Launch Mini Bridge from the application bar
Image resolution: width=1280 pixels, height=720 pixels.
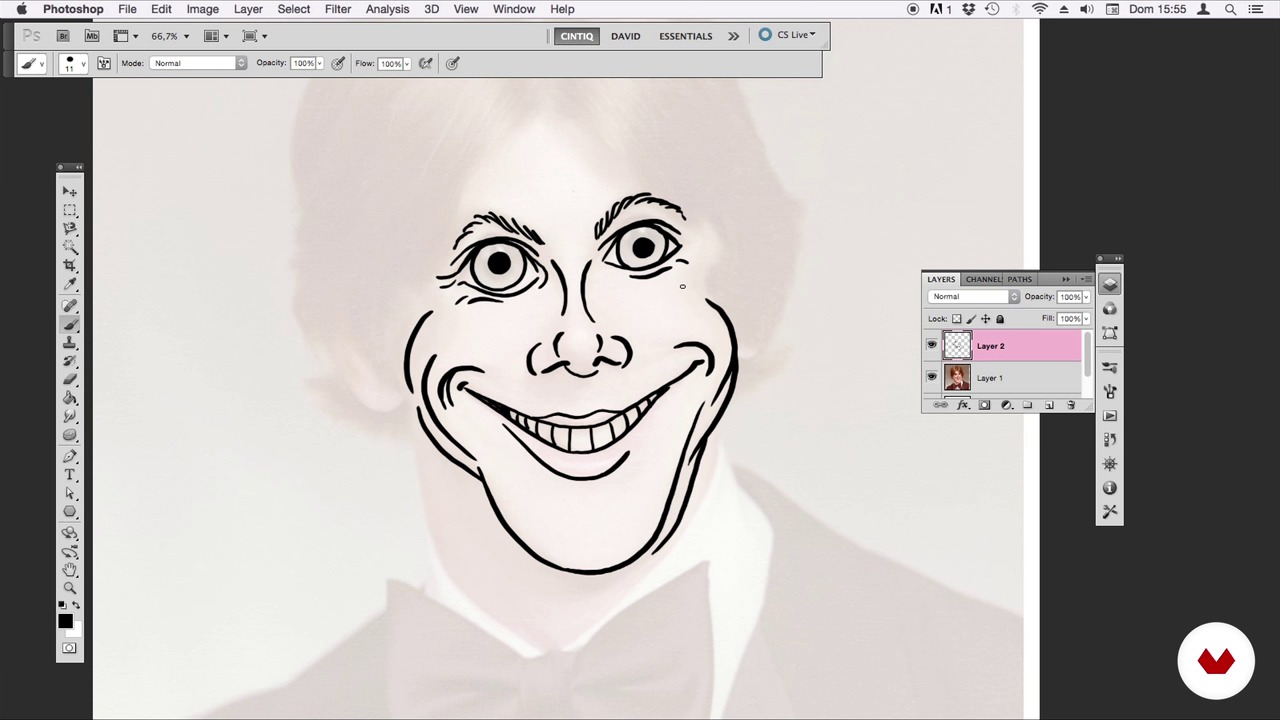click(x=92, y=36)
